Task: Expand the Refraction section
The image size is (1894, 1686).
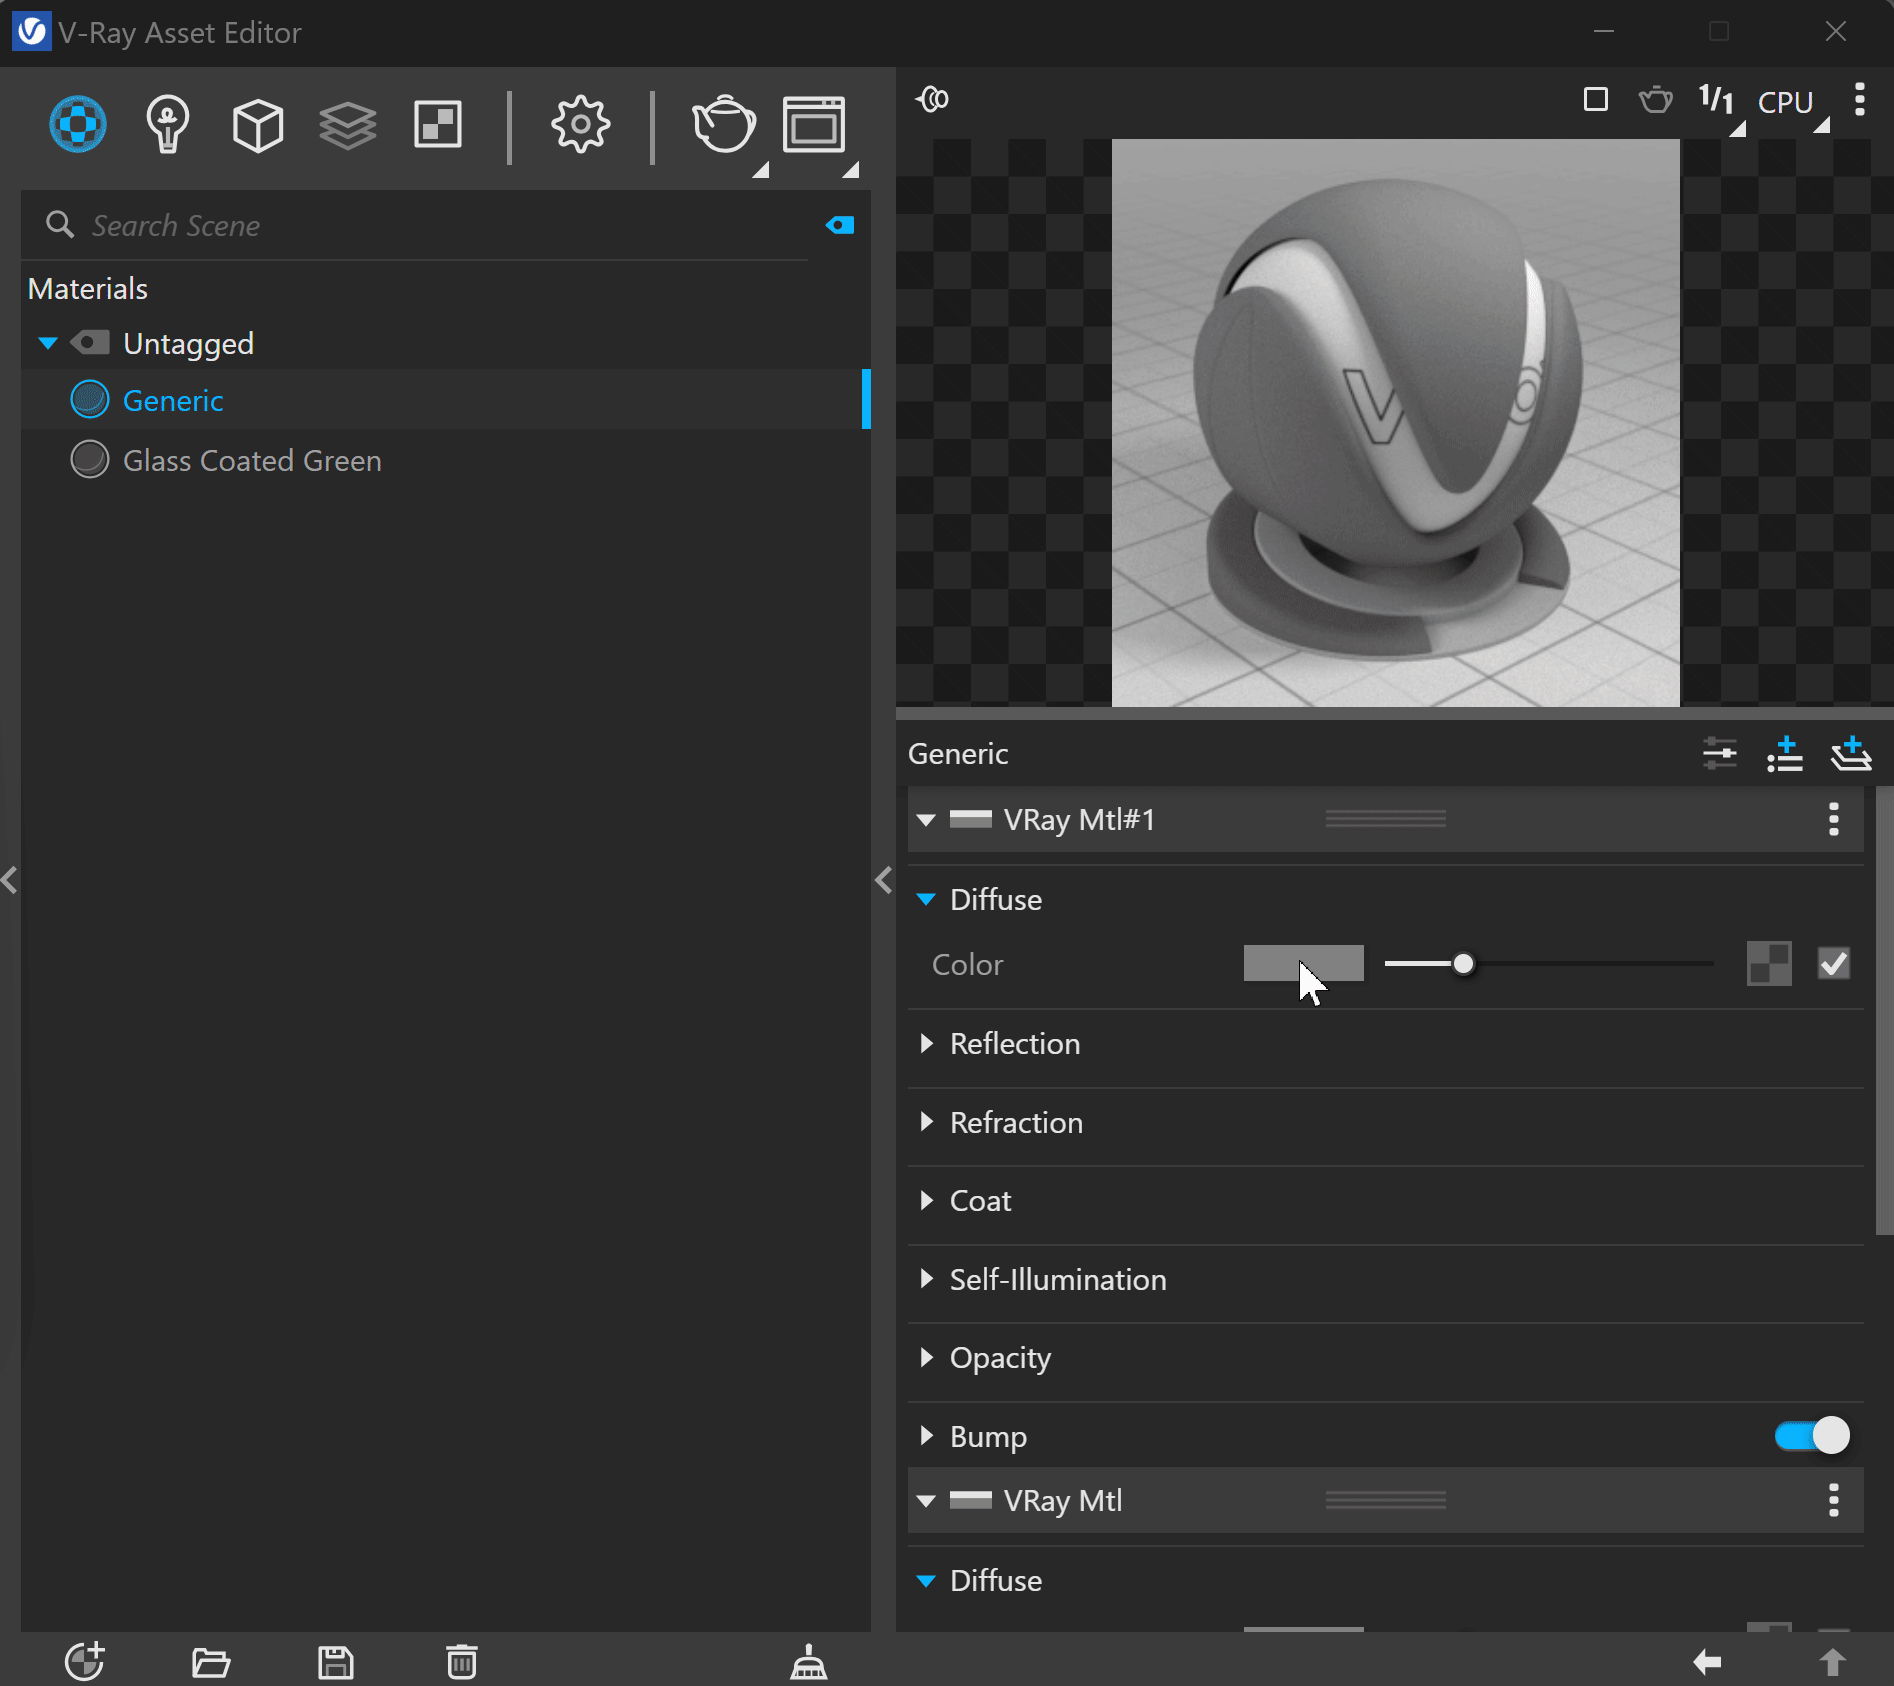Action: [x=926, y=1122]
